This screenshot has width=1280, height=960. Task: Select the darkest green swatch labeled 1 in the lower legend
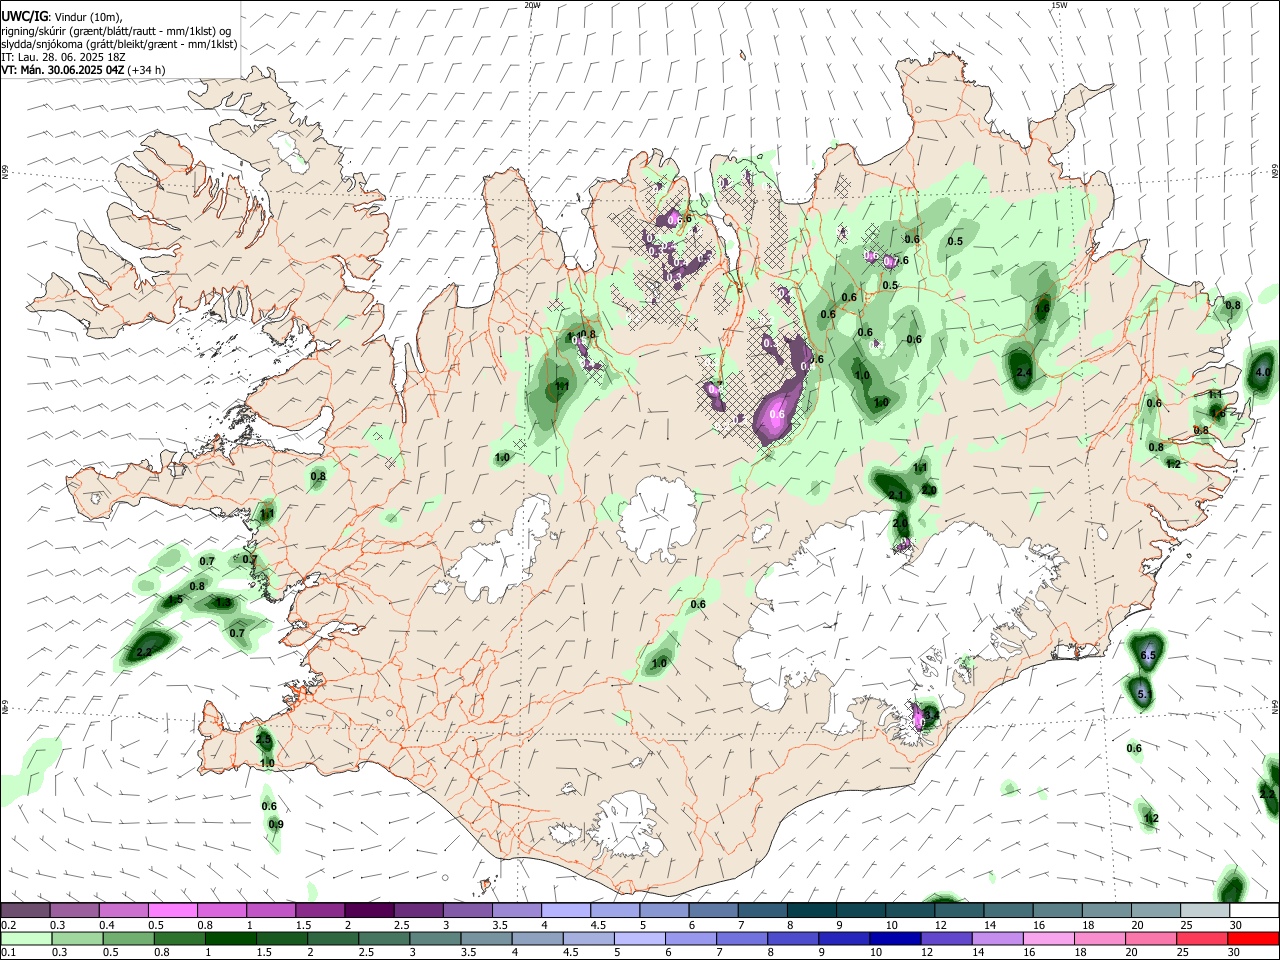click(230, 938)
